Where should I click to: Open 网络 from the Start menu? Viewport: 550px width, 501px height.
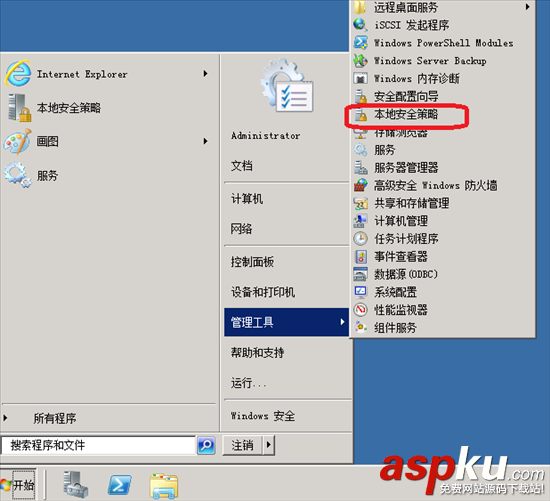241,229
